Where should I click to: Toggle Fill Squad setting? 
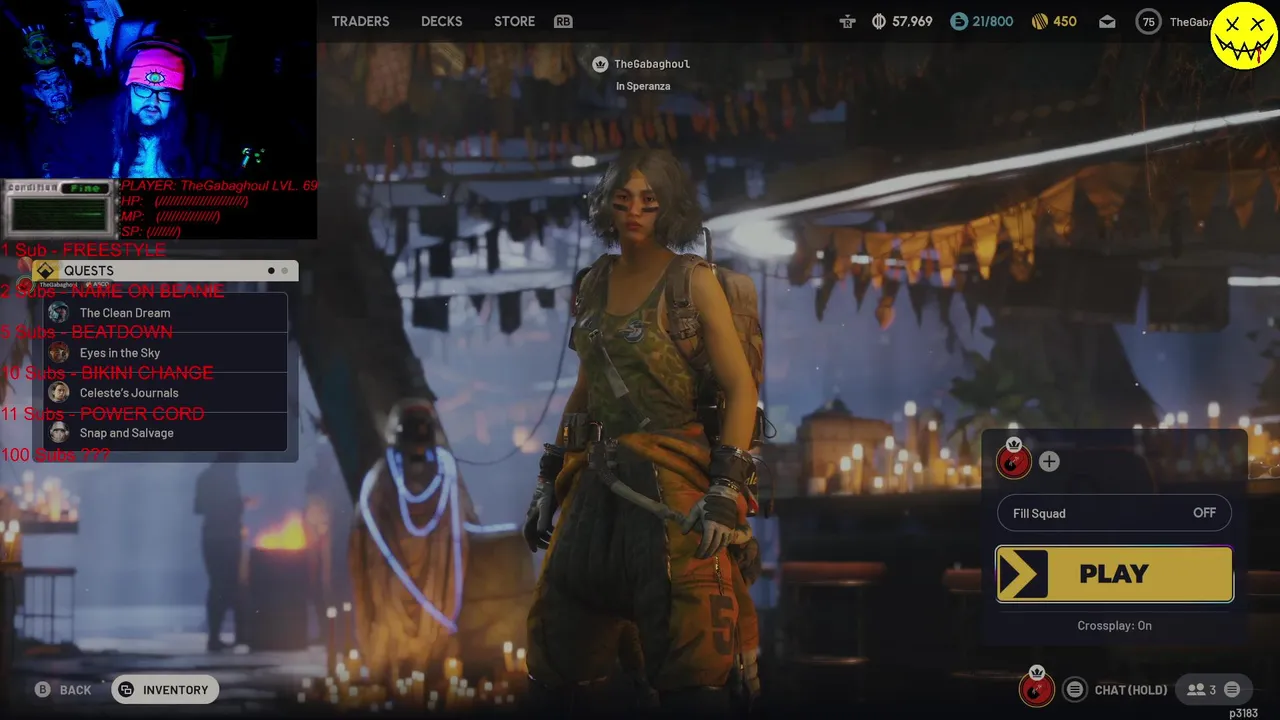[1114, 513]
